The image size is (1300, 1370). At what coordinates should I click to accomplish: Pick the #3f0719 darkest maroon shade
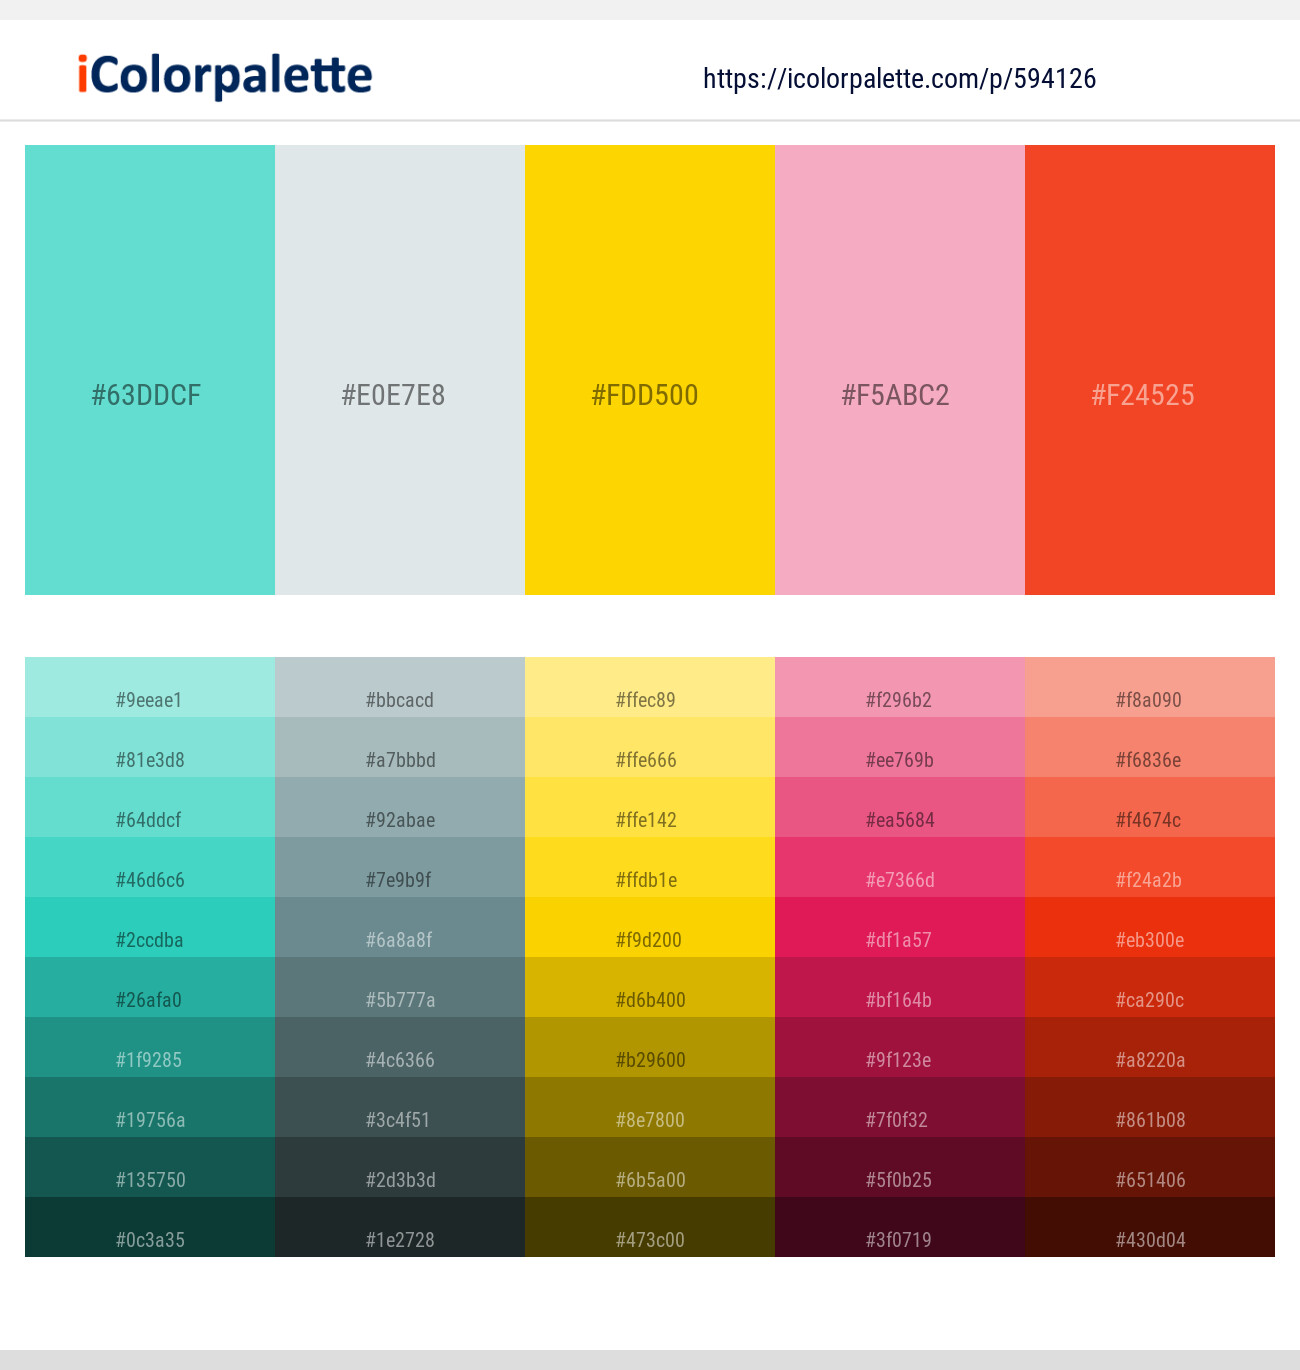[900, 1227]
